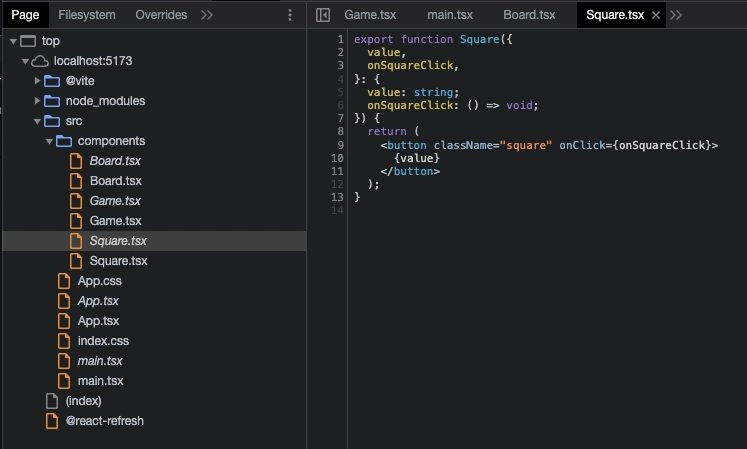Click the (index) document icon
Image resolution: width=747 pixels, height=449 pixels.
coord(52,401)
